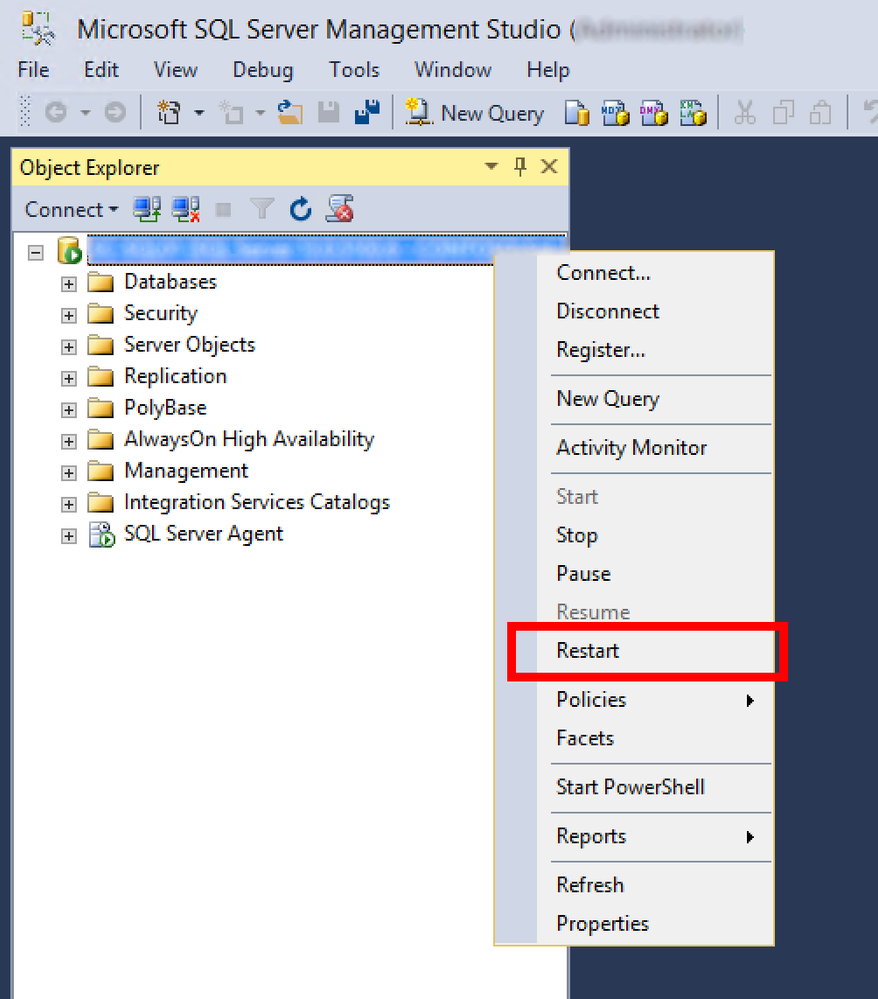
Task: Pin the Object Explorer panel with auto-hide pin
Action: [x=521, y=167]
